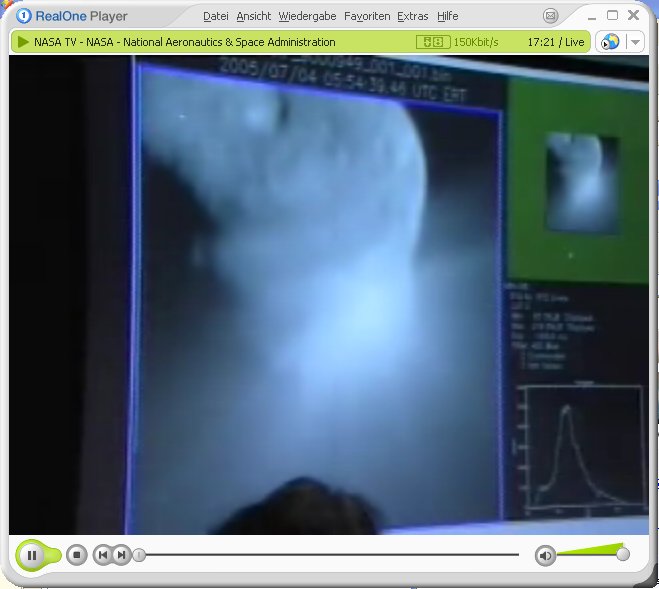
Task: Skip to the next clip
Action: pos(121,555)
